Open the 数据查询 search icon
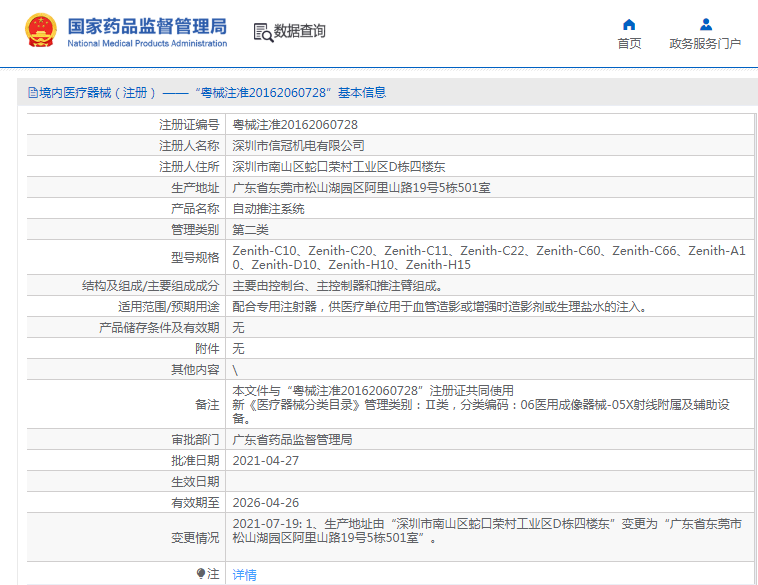Image resolution: width=758 pixels, height=585 pixels. click(263, 32)
